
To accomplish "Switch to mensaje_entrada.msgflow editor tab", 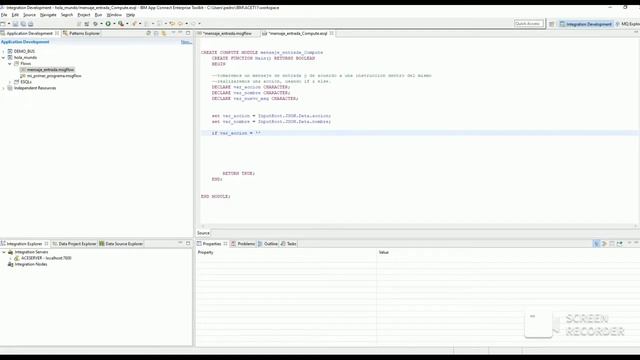I will click(227, 33).
